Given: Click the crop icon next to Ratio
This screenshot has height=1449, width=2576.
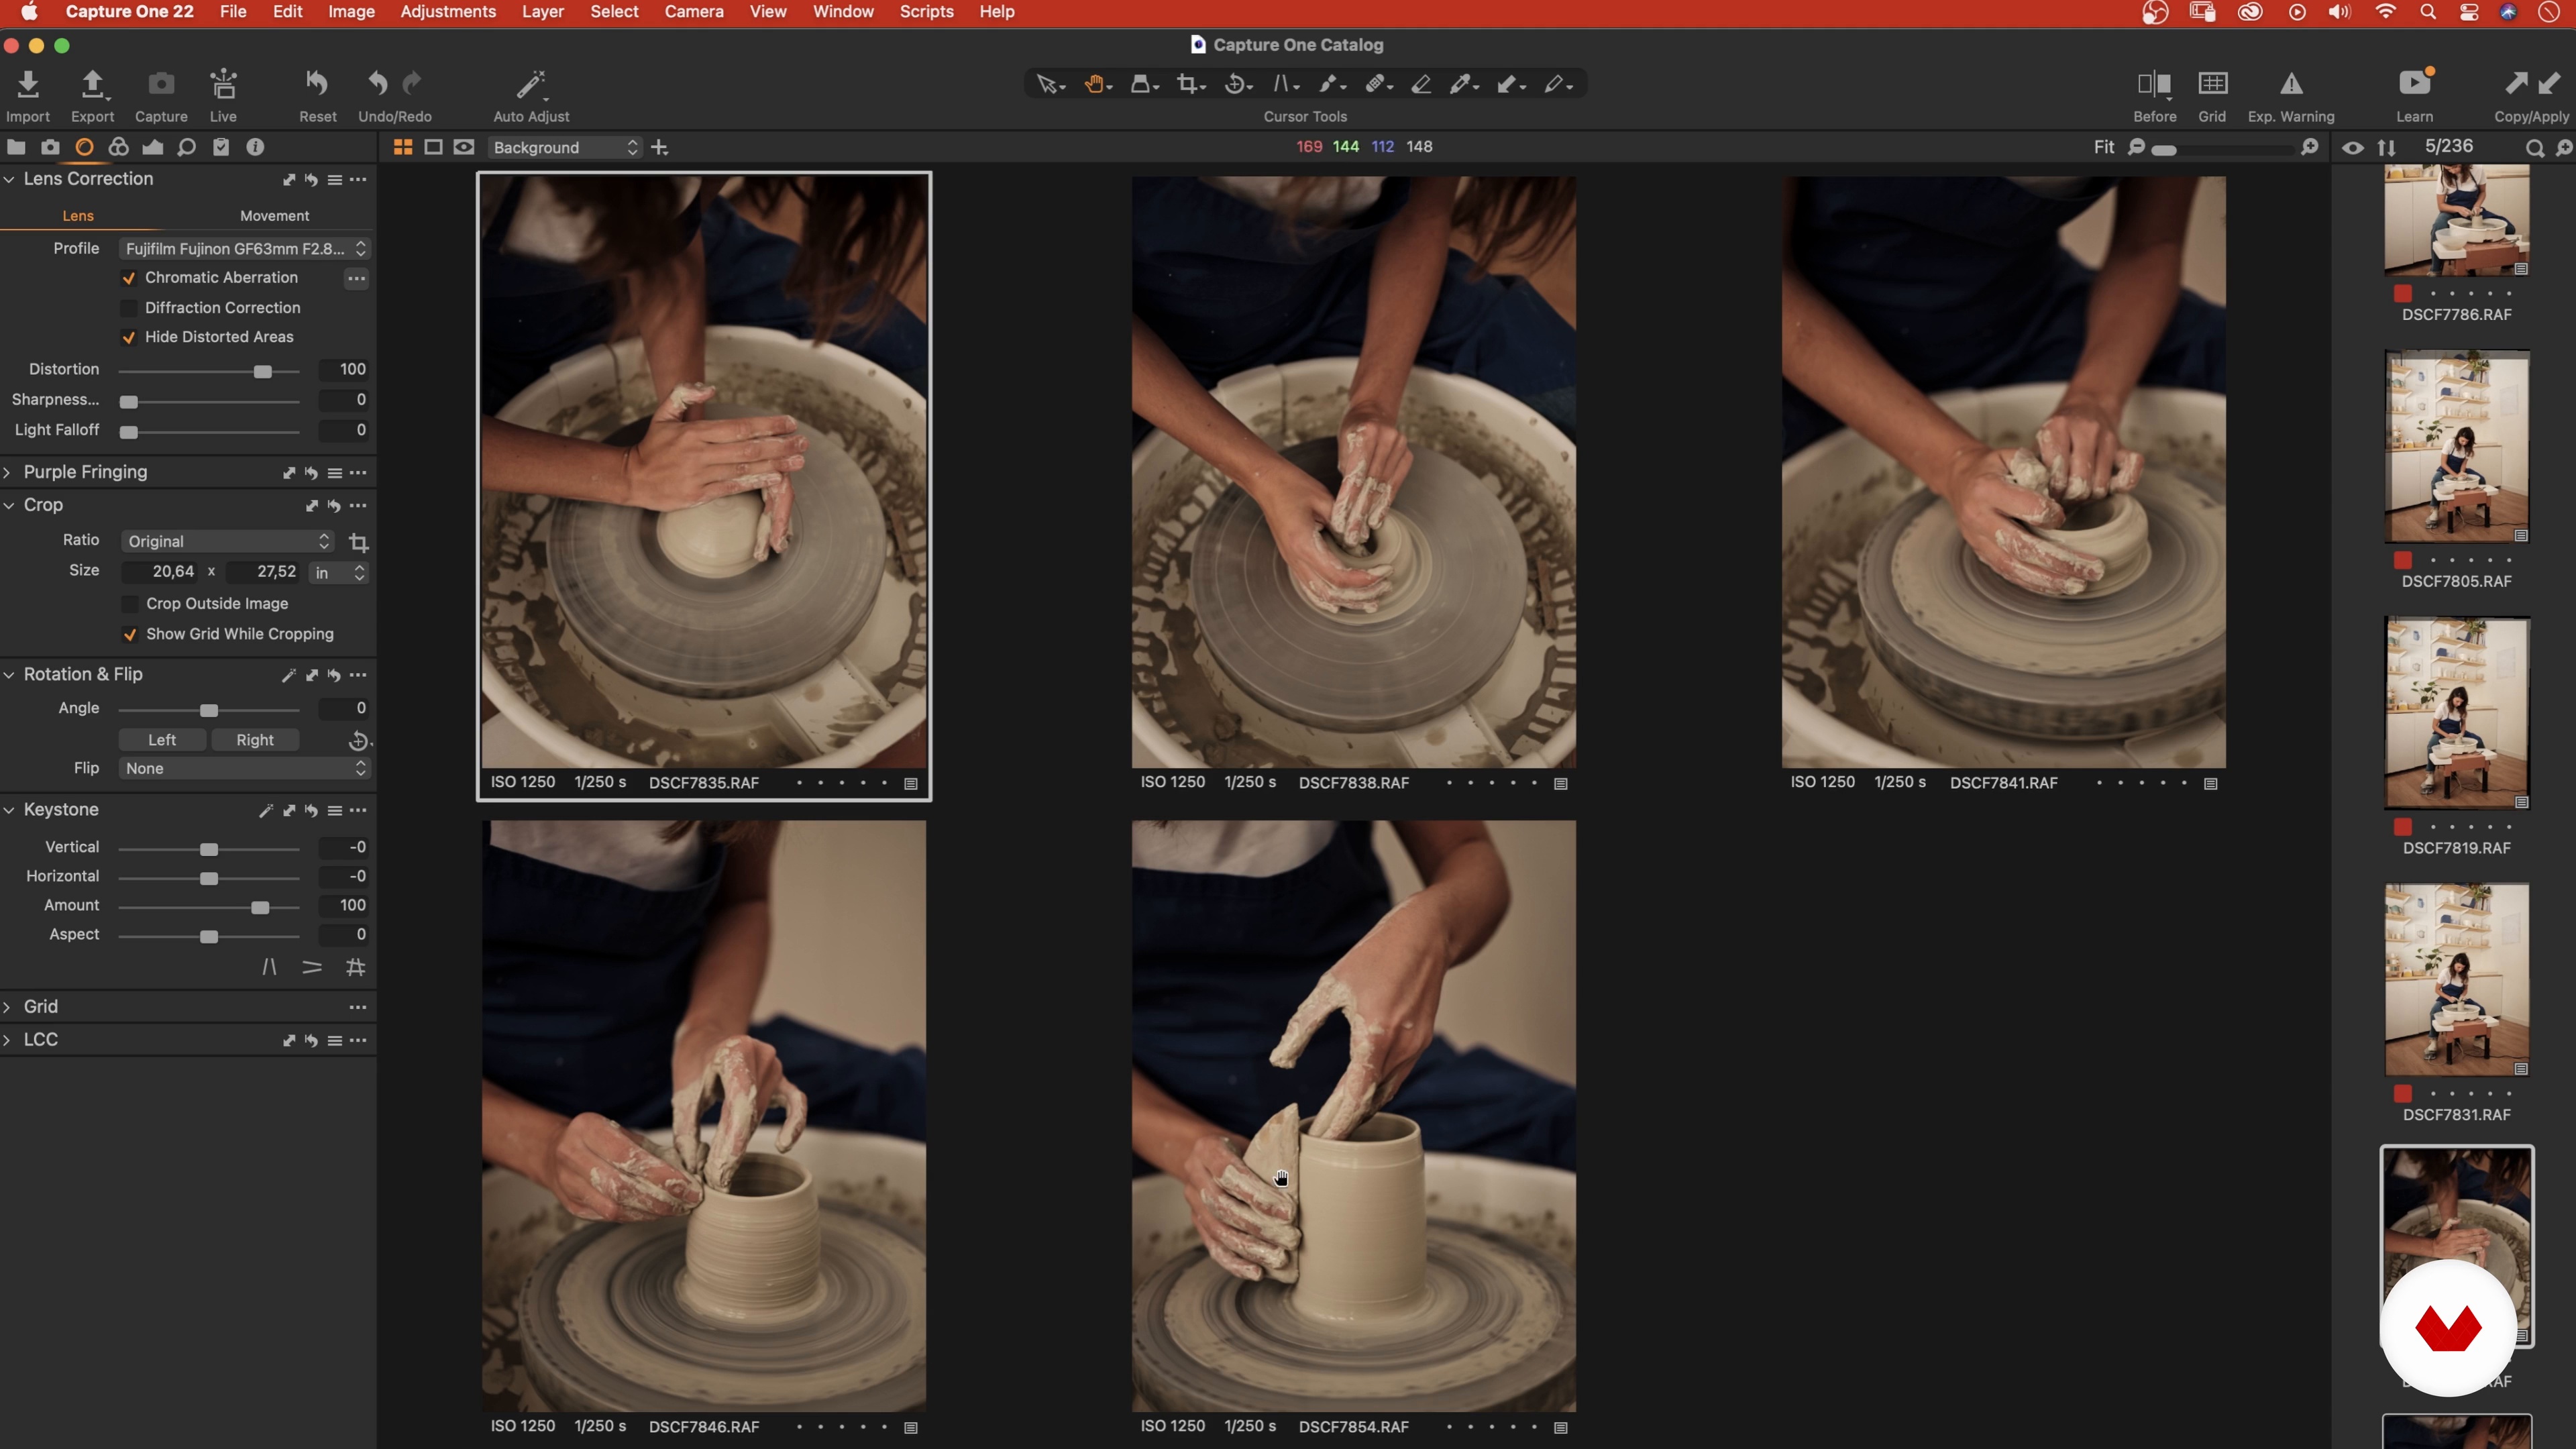Looking at the screenshot, I should tap(359, 543).
